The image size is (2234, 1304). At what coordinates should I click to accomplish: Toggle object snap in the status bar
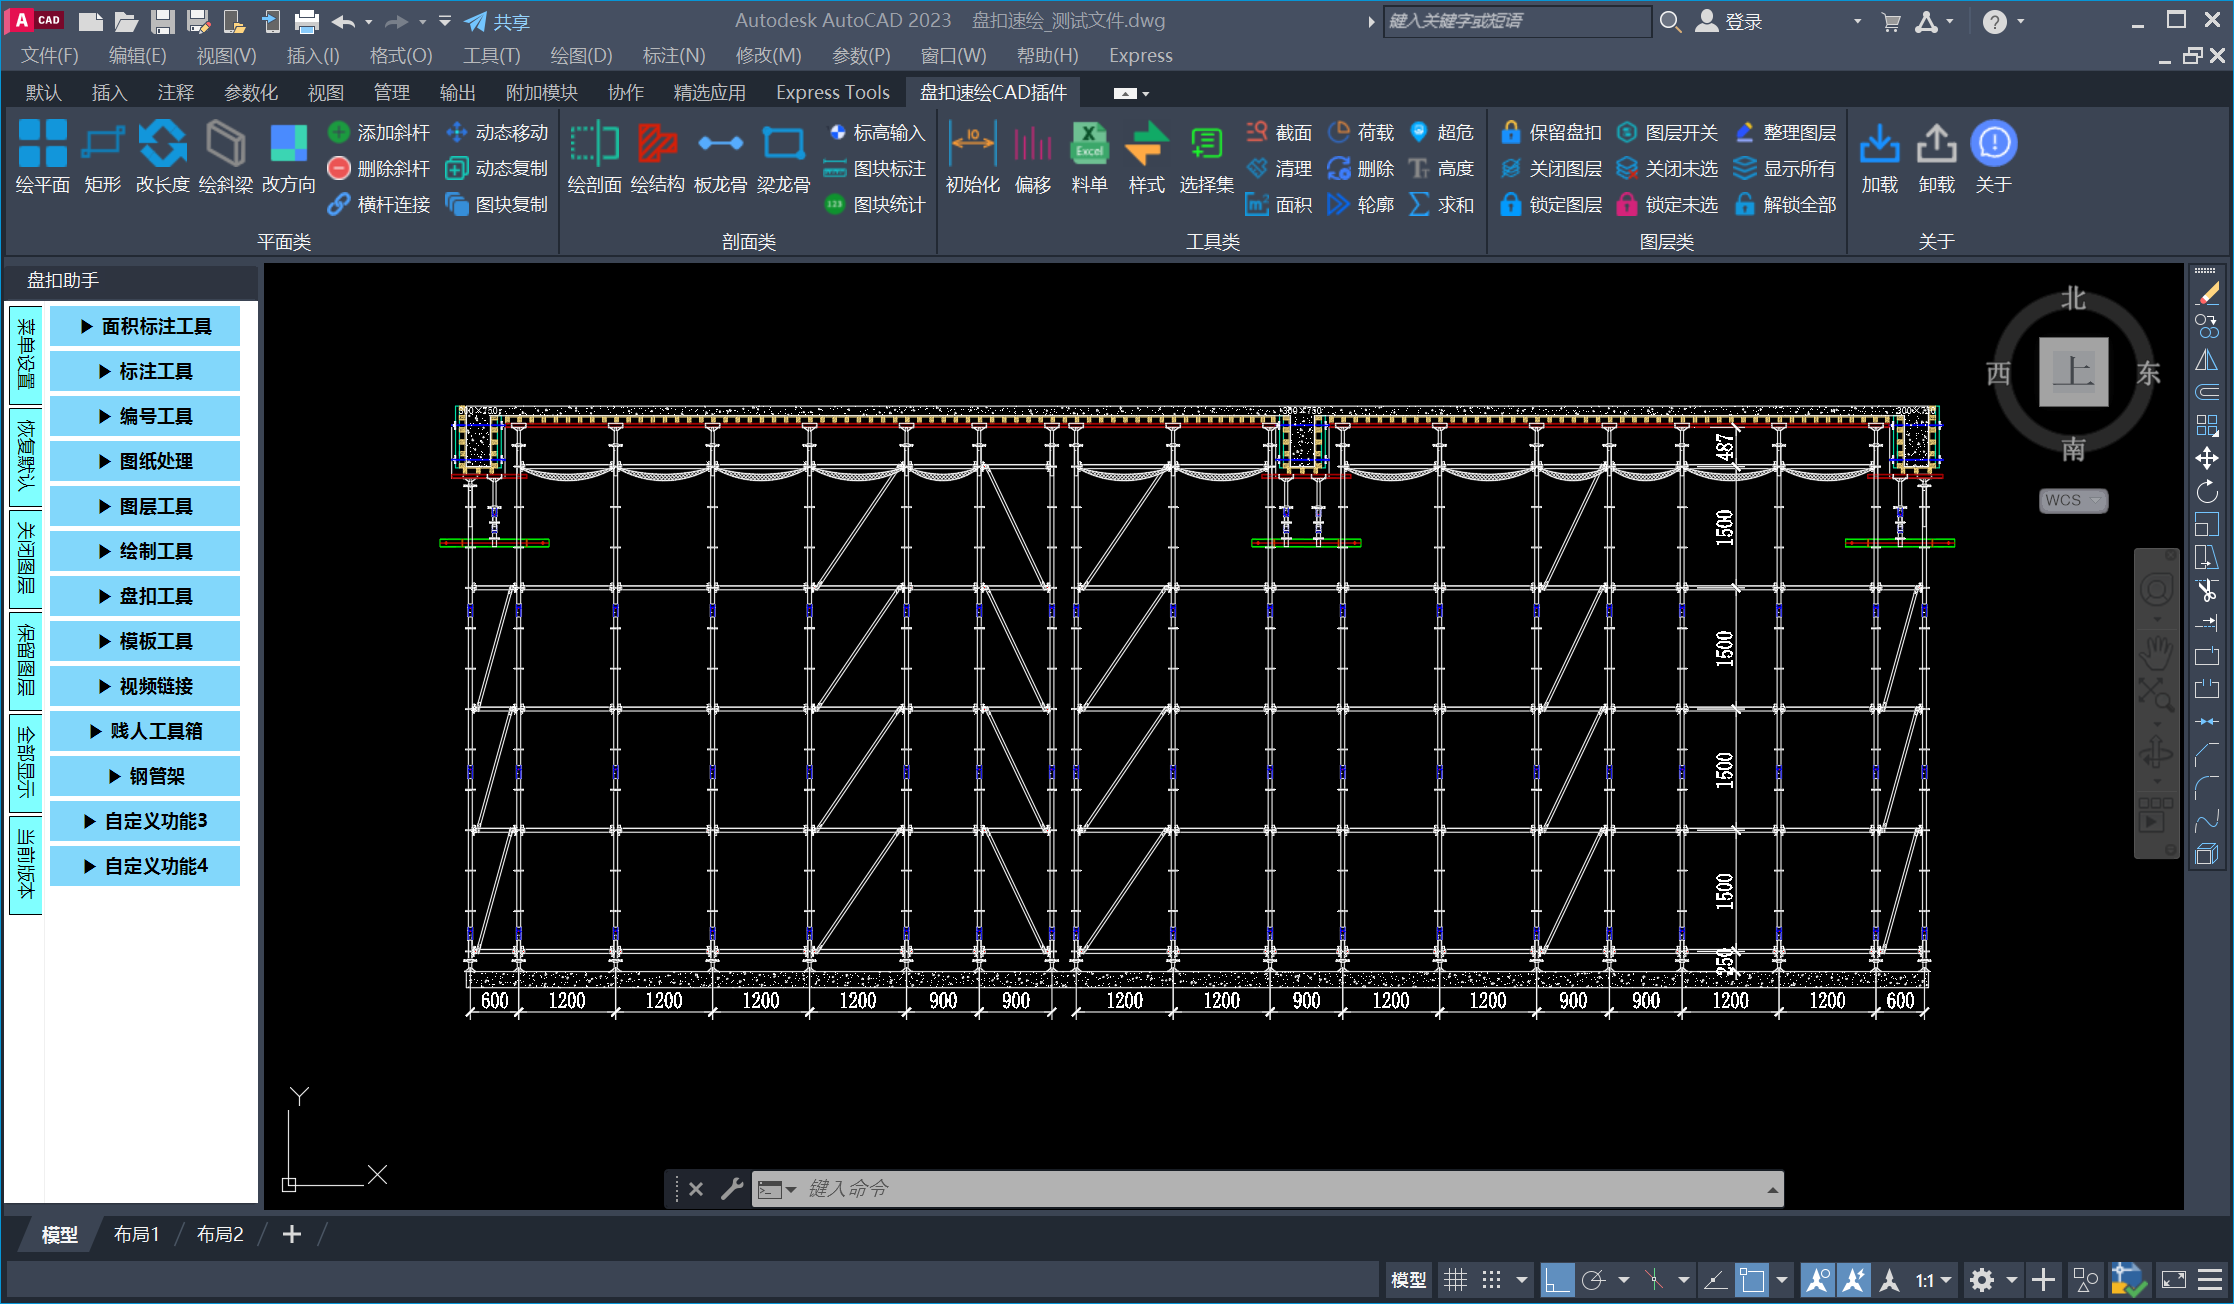click(x=1752, y=1280)
